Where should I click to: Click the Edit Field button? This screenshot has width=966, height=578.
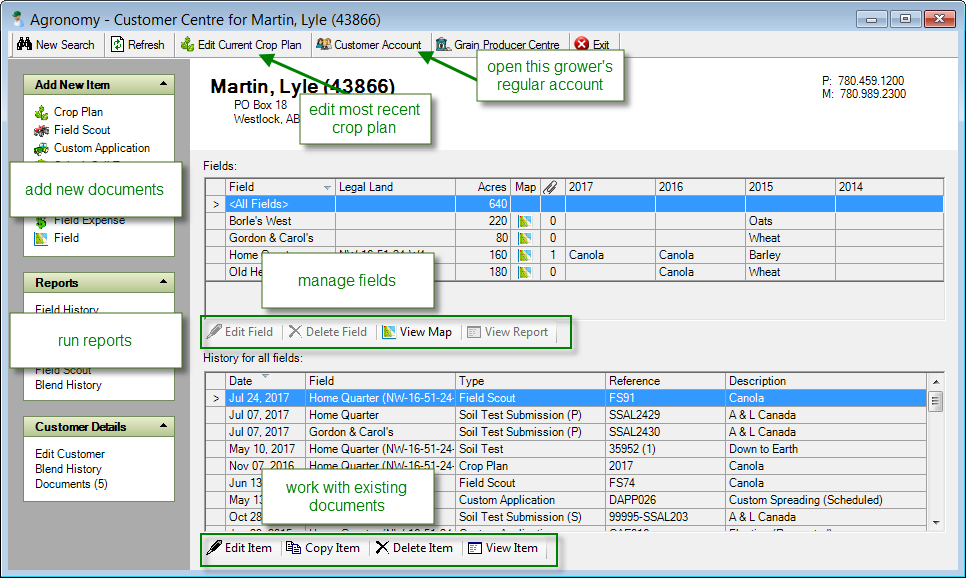(x=240, y=332)
